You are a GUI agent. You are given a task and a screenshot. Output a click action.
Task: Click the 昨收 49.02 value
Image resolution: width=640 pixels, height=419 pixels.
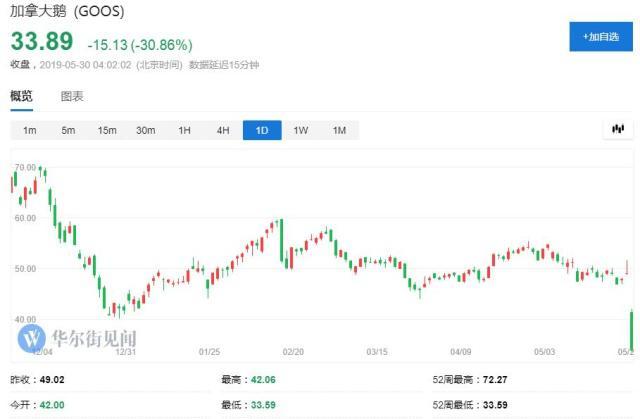pos(52,380)
